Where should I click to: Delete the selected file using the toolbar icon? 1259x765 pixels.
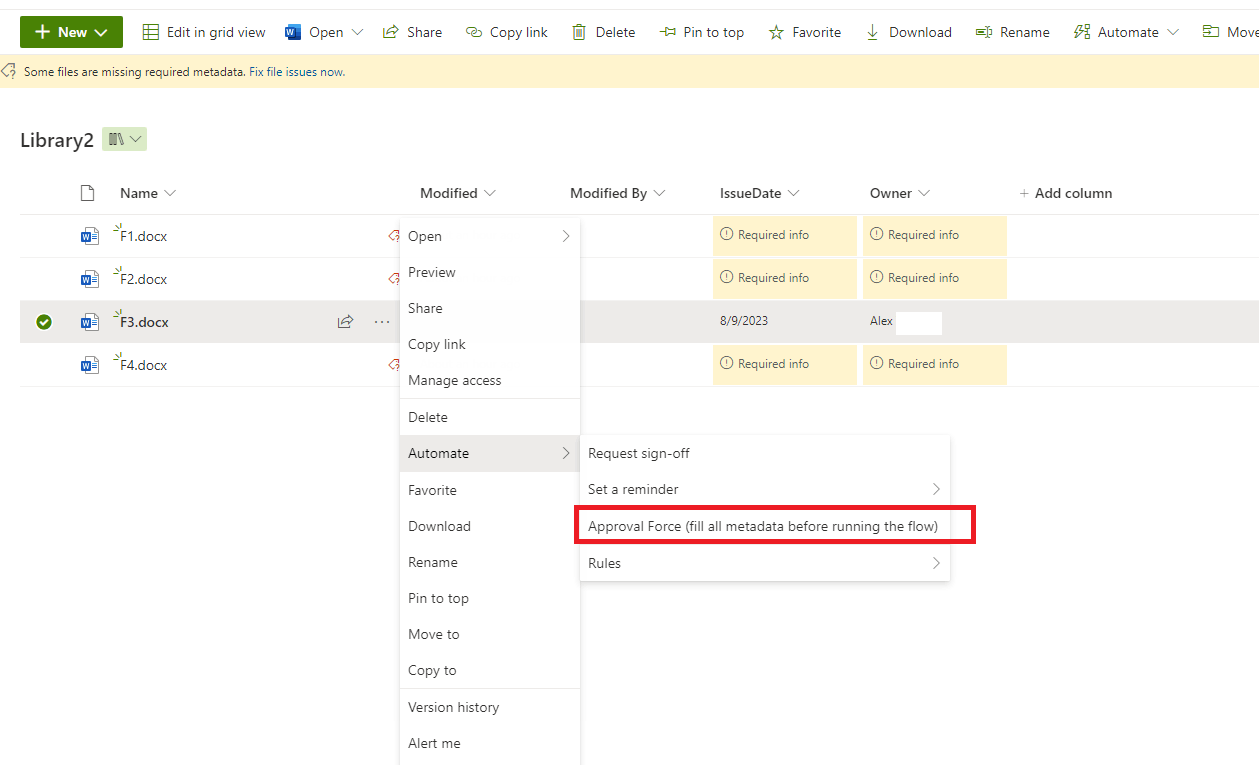pos(603,31)
